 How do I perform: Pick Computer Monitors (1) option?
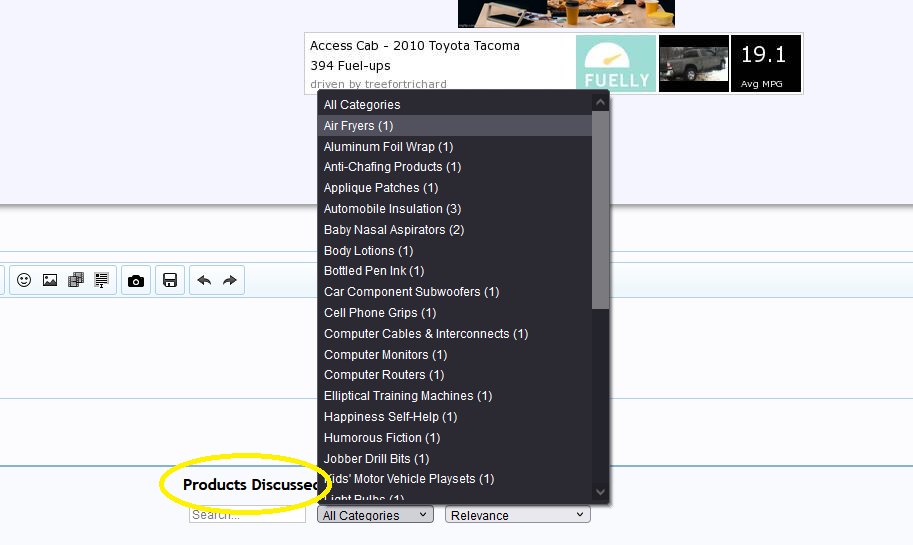(x=455, y=355)
